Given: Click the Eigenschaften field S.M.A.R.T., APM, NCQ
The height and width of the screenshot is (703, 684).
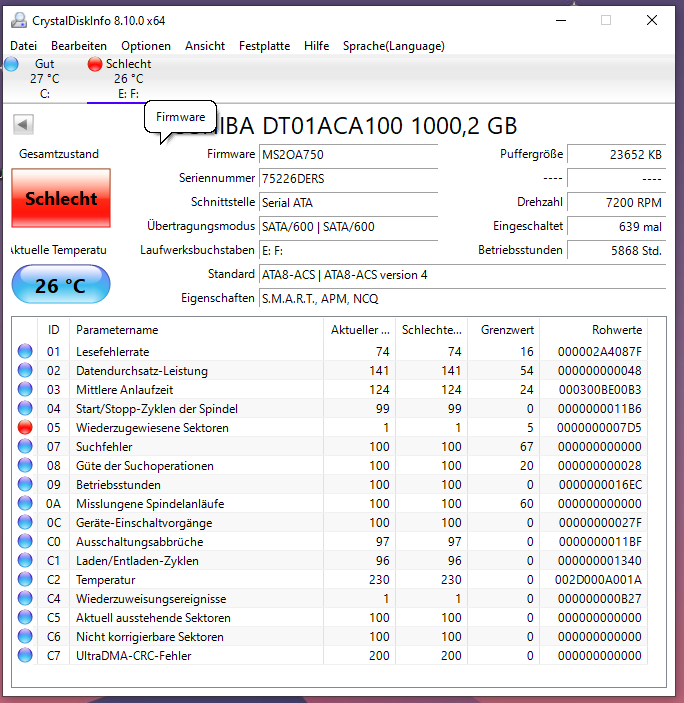Looking at the screenshot, I should click(x=462, y=298).
